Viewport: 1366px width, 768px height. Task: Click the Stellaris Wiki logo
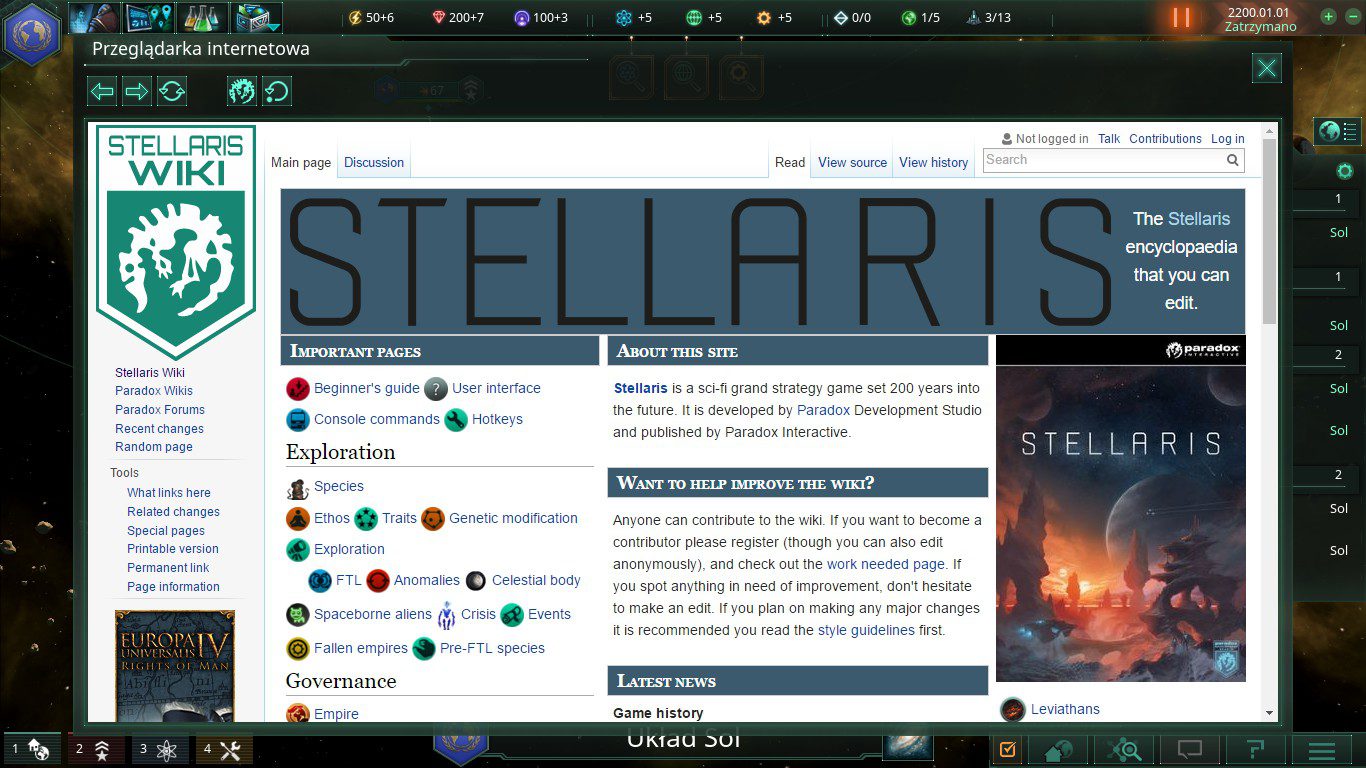point(176,242)
